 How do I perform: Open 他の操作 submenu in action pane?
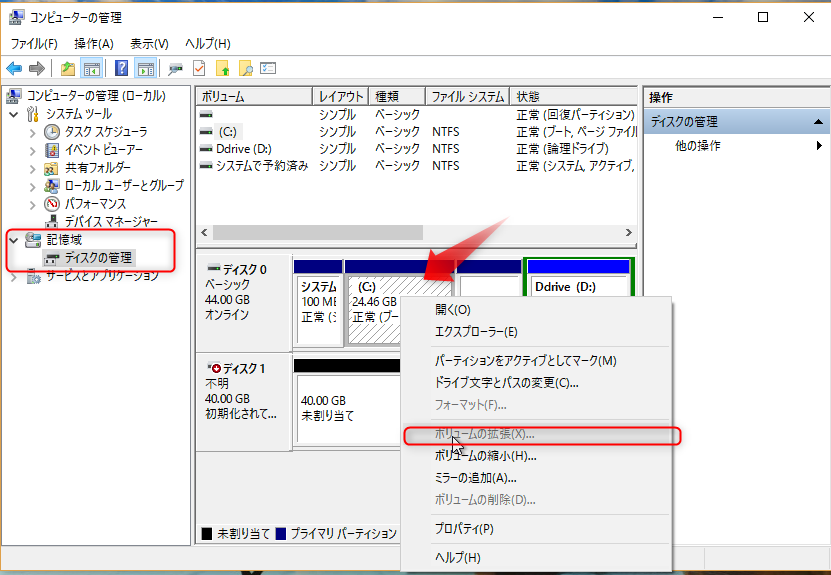(697, 146)
